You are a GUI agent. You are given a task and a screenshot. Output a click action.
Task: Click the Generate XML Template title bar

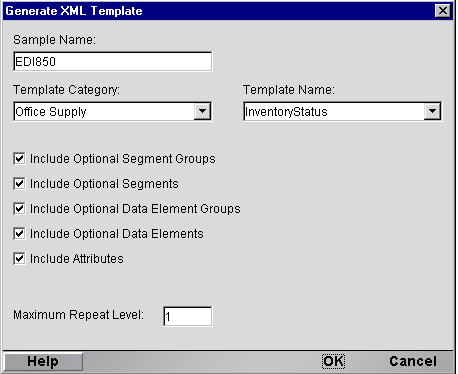click(228, 11)
